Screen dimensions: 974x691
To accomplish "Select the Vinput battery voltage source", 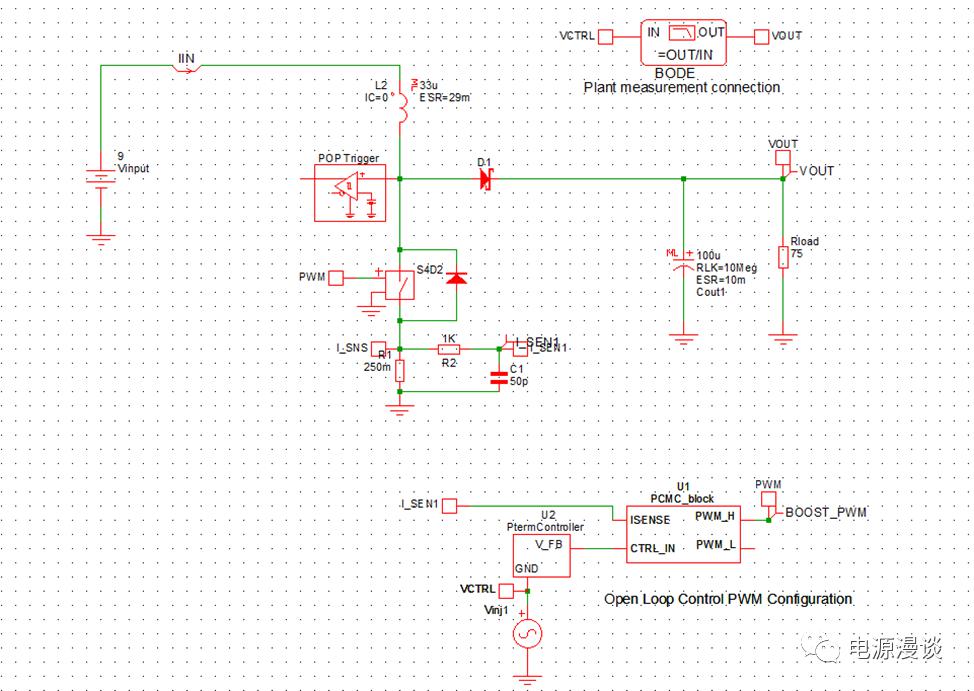I will click(99, 181).
